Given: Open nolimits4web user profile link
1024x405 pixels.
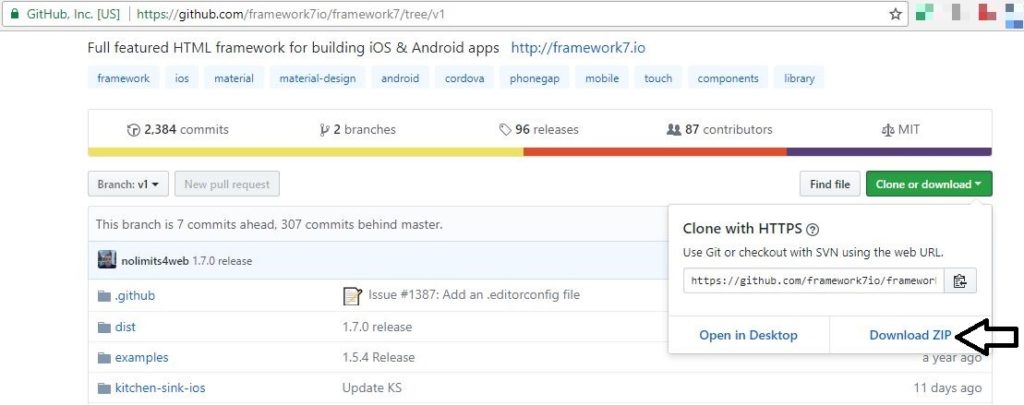Looking at the screenshot, I should [155, 261].
